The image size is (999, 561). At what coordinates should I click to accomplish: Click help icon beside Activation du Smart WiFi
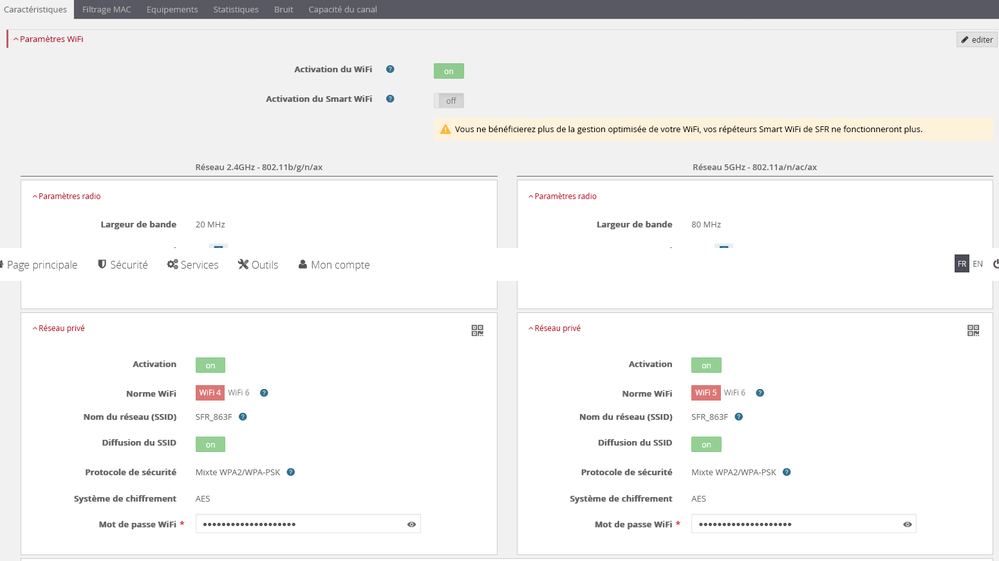pyautogui.click(x=390, y=99)
